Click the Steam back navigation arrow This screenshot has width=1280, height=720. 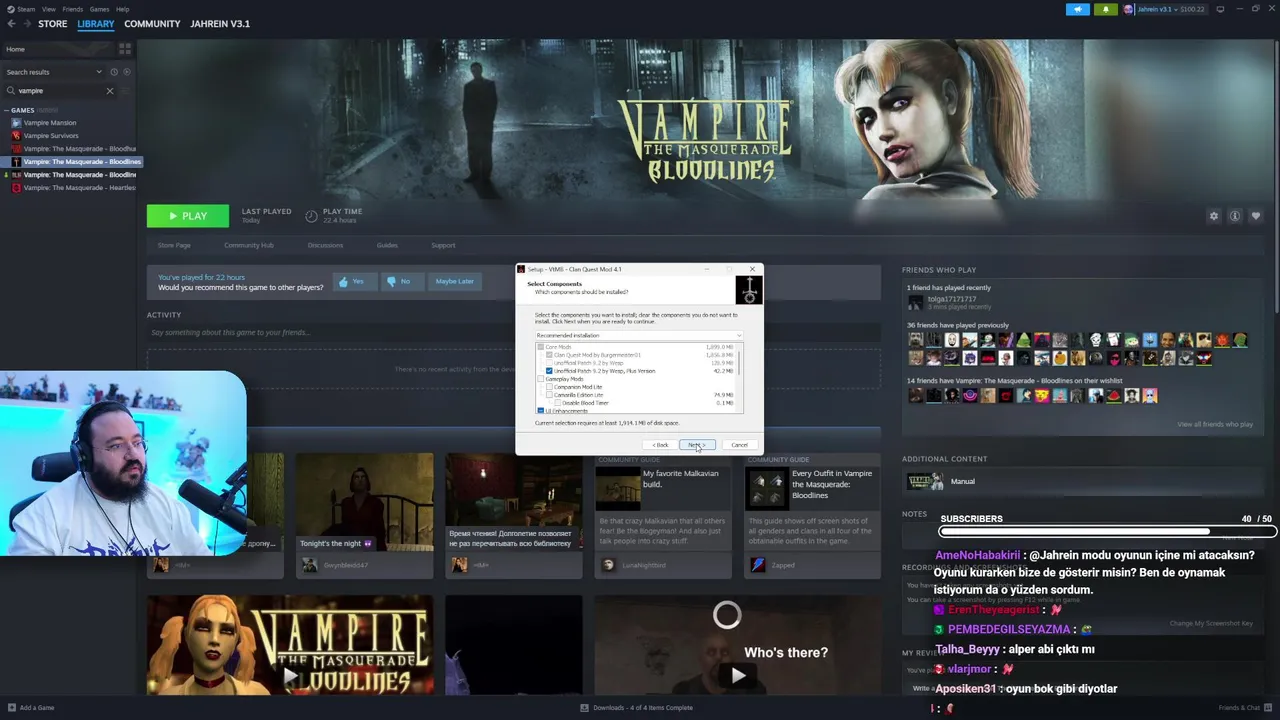(x=12, y=24)
